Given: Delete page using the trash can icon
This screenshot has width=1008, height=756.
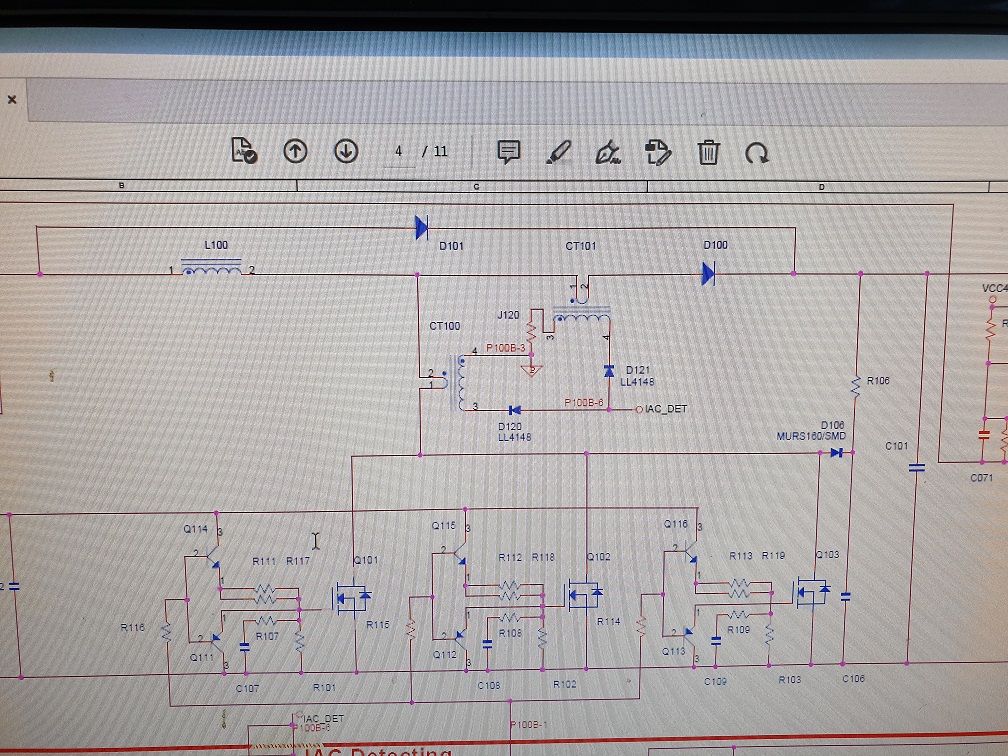Looking at the screenshot, I should click(708, 153).
